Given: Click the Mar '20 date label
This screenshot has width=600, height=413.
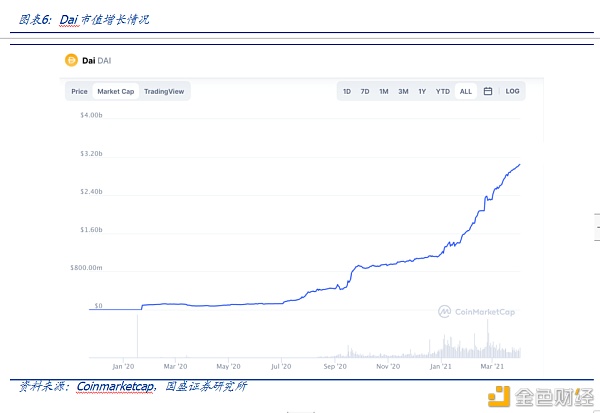Looking at the screenshot, I should (175, 366).
